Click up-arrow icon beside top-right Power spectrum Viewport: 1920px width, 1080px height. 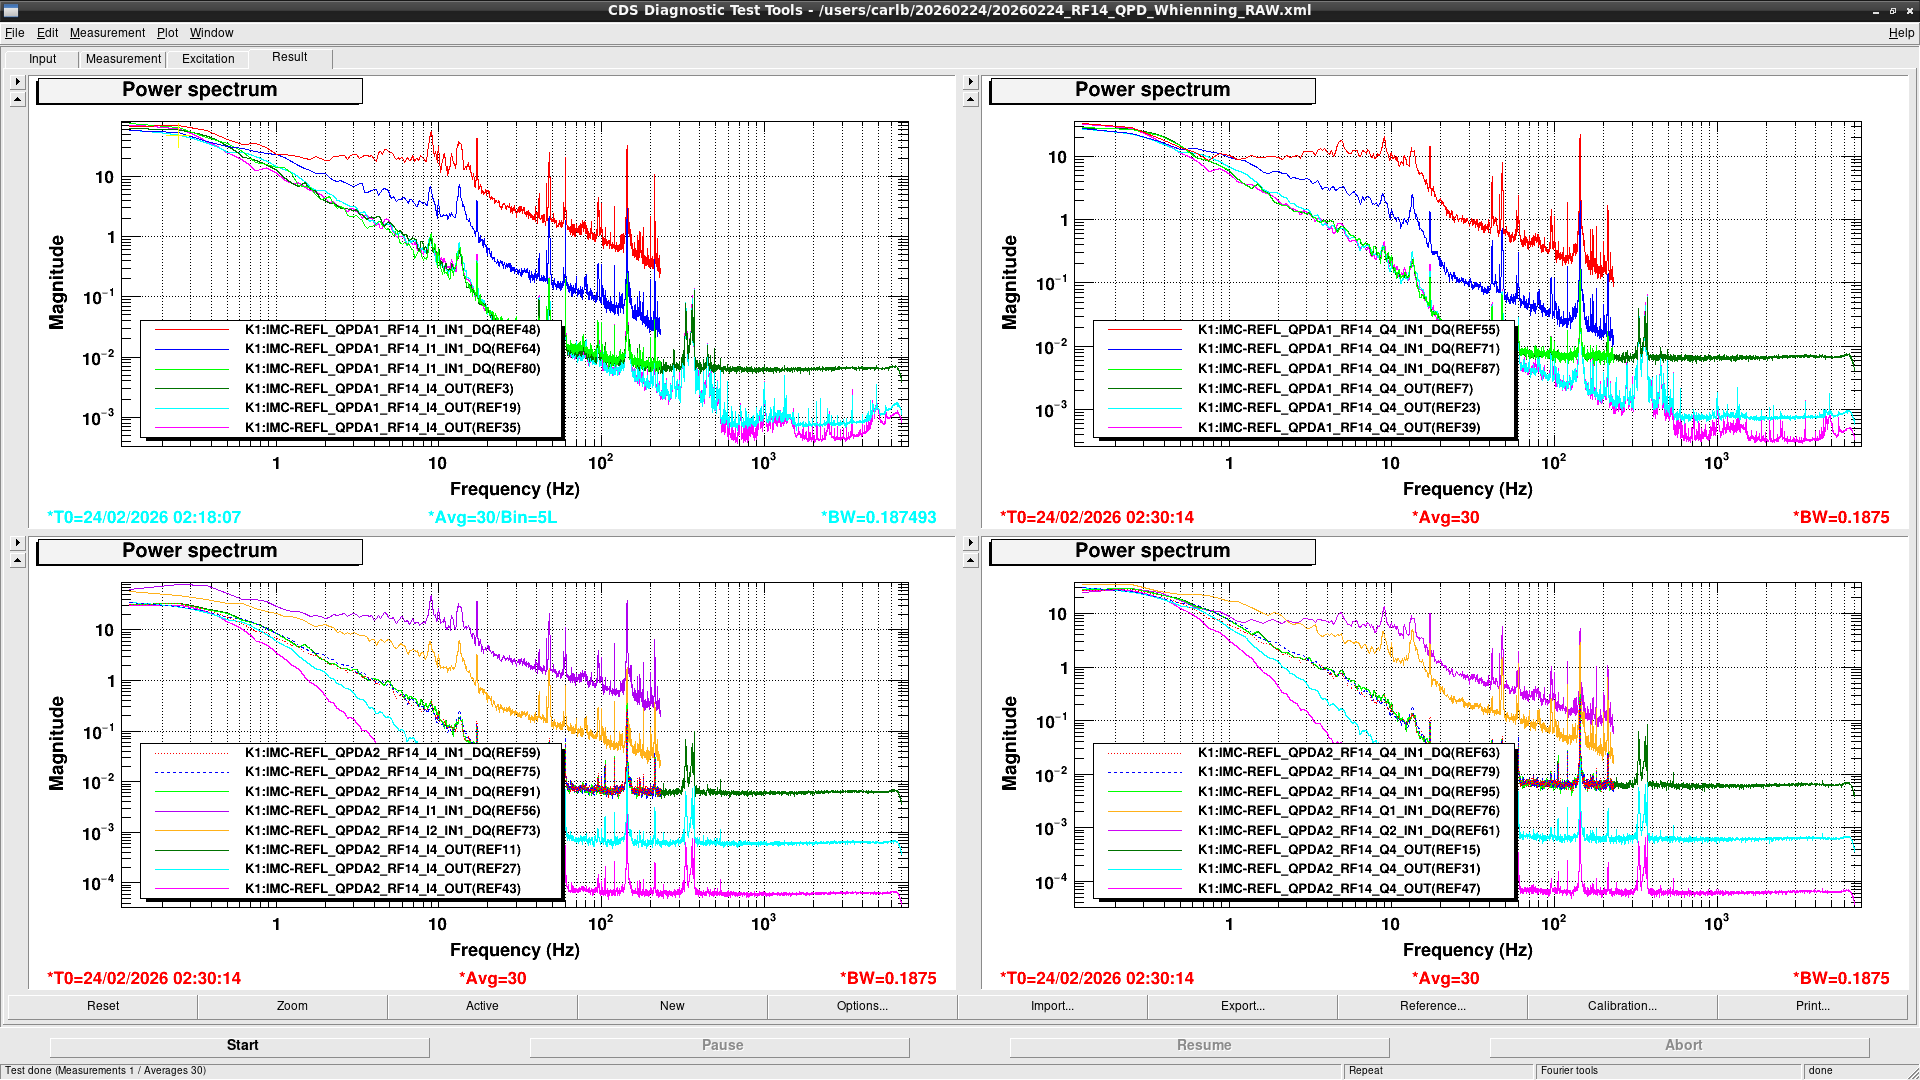(970, 99)
